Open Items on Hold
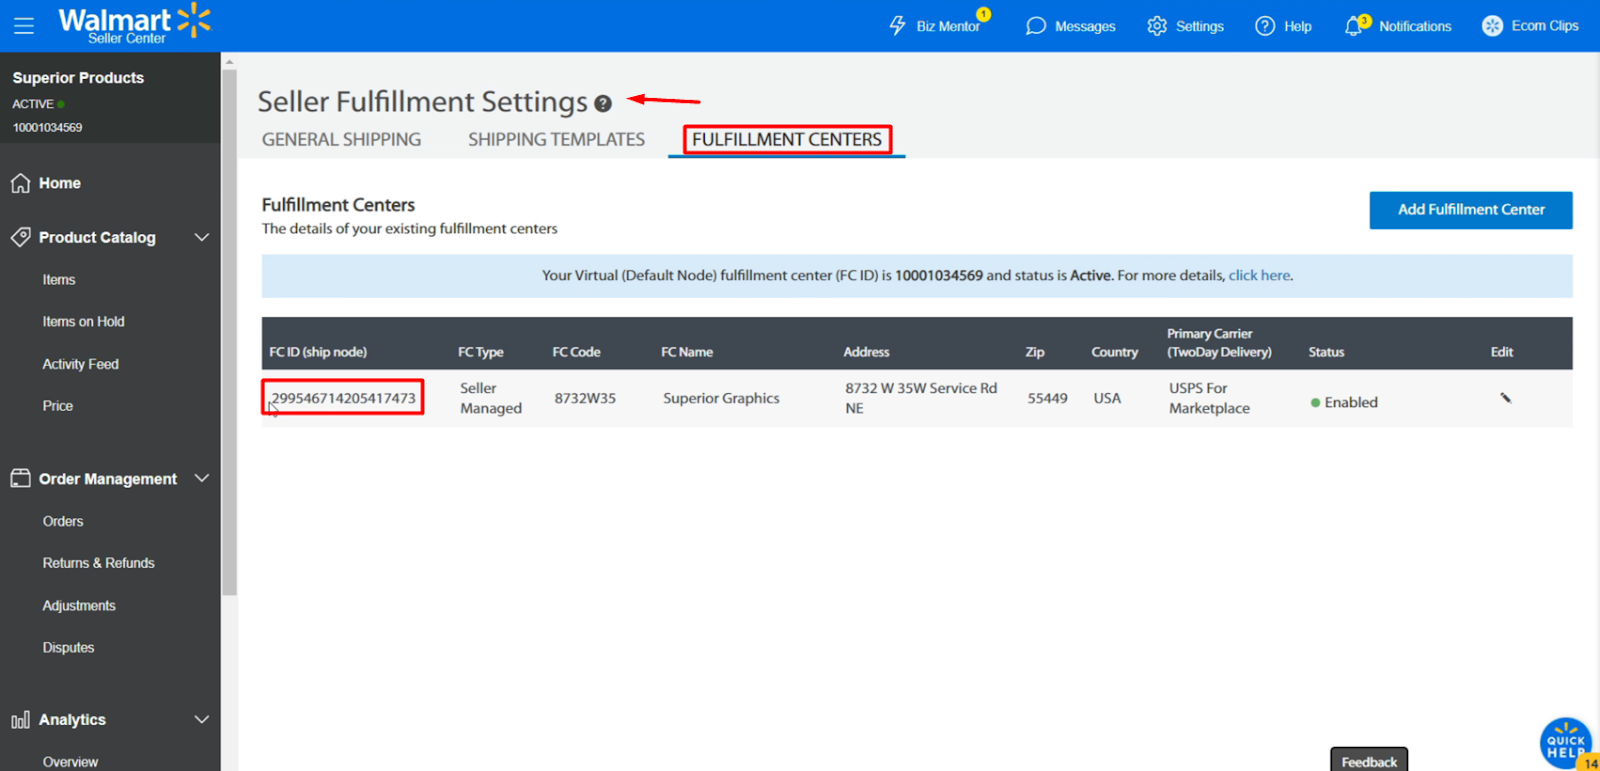 point(83,322)
